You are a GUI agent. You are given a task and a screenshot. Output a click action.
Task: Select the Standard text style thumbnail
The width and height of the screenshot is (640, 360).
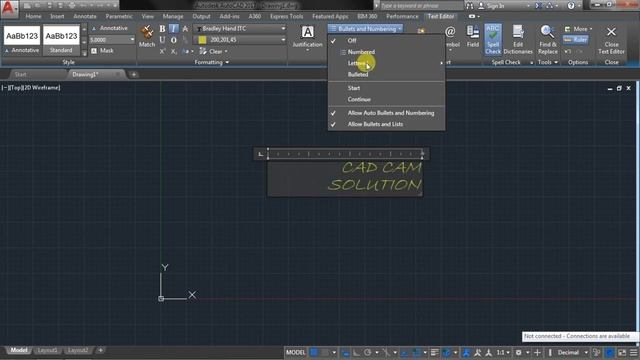coord(61,40)
